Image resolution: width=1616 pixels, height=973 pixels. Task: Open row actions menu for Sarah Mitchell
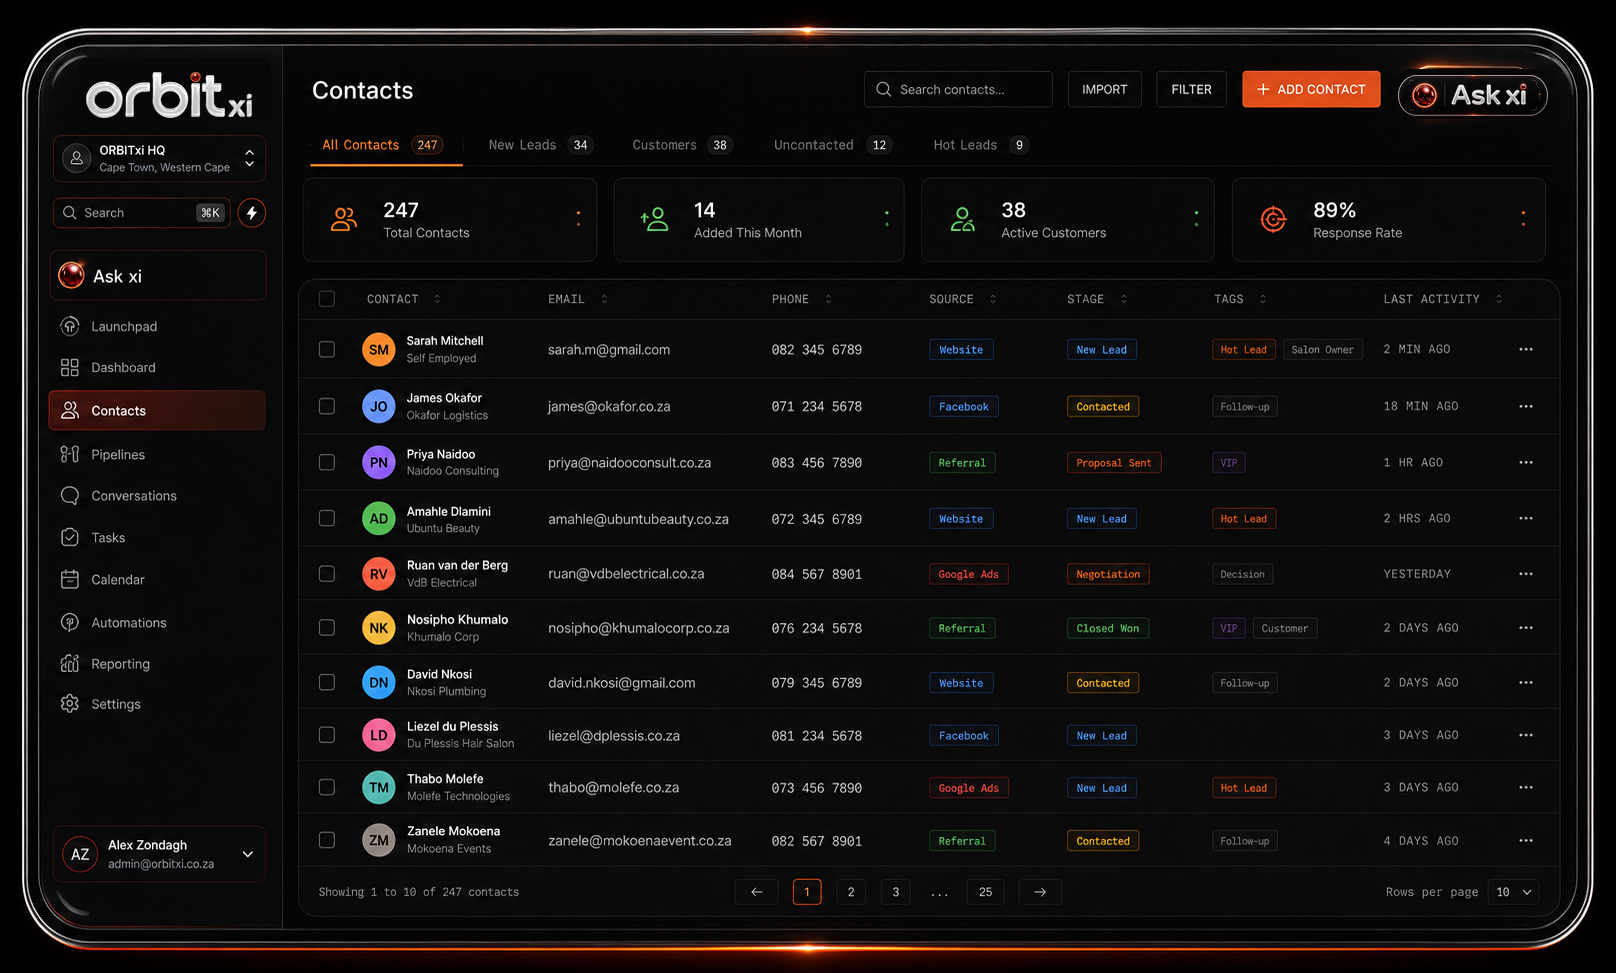1526,349
